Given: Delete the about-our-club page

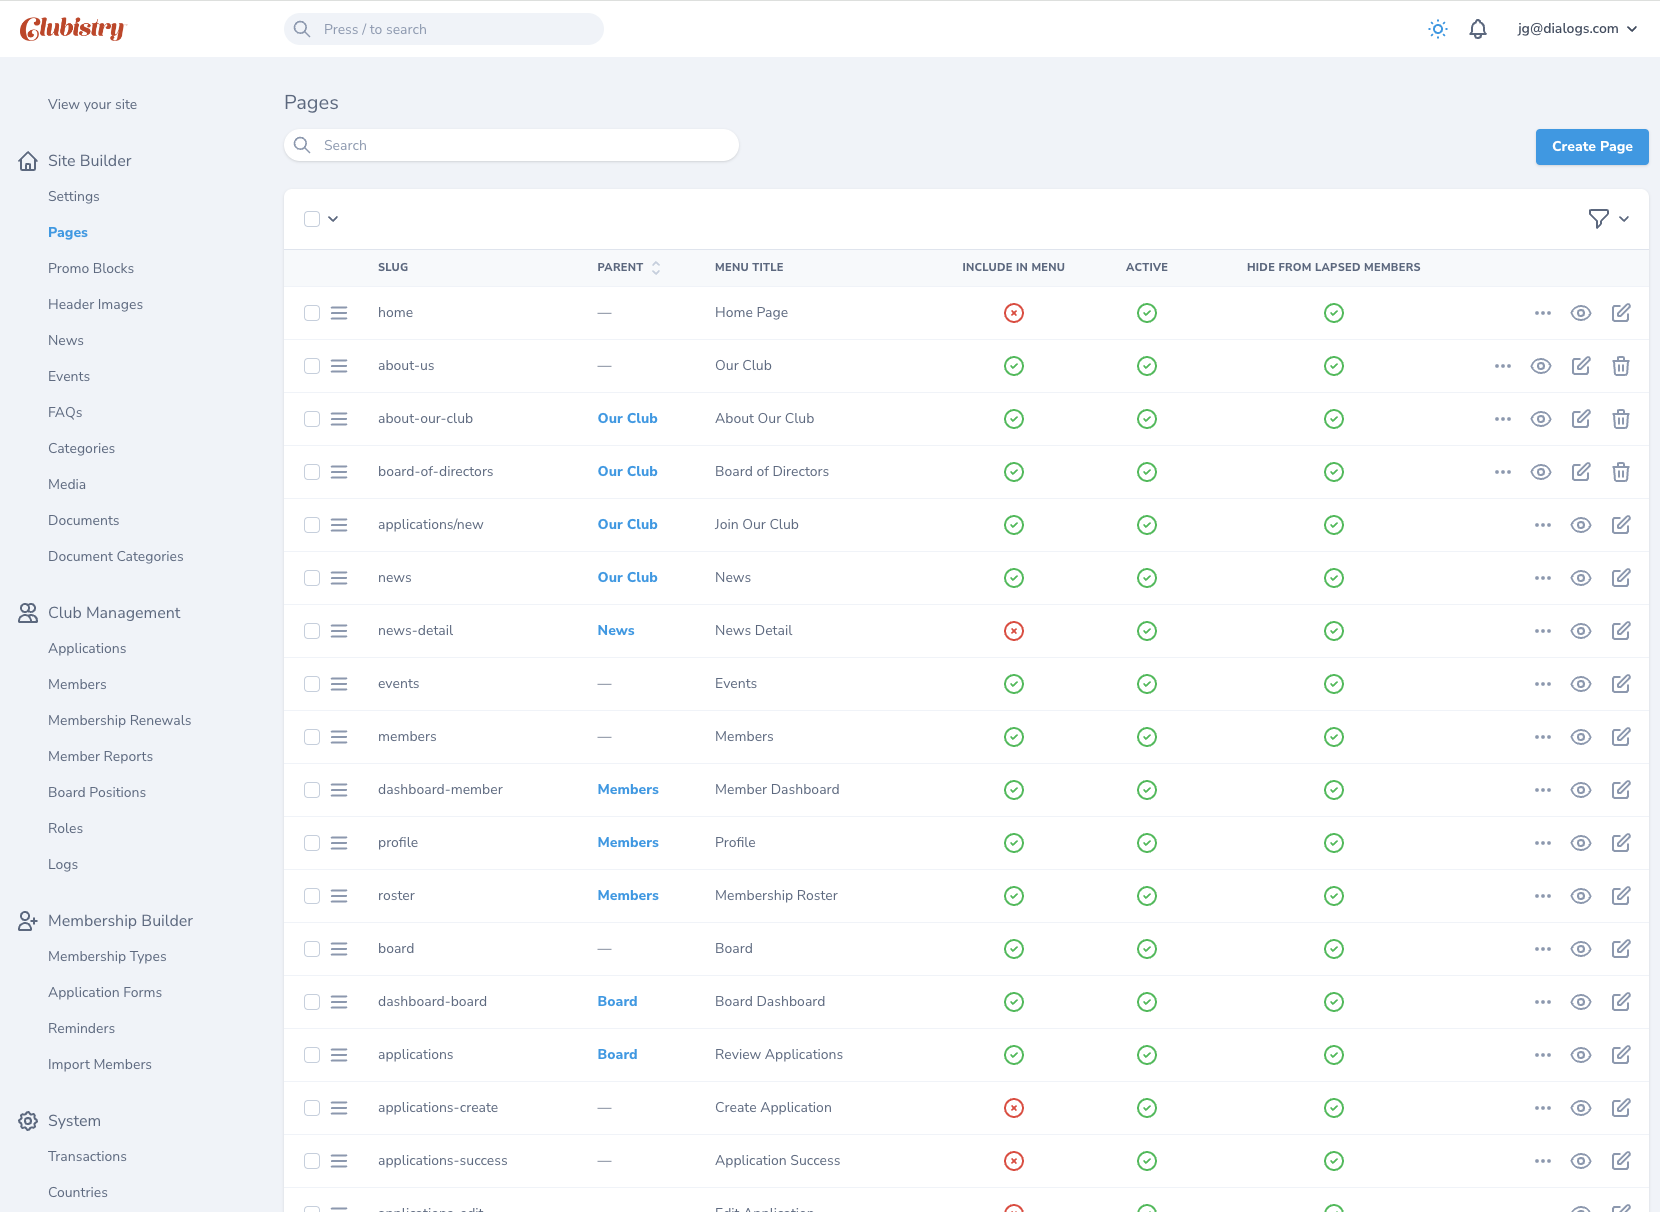Looking at the screenshot, I should coord(1620,419).
